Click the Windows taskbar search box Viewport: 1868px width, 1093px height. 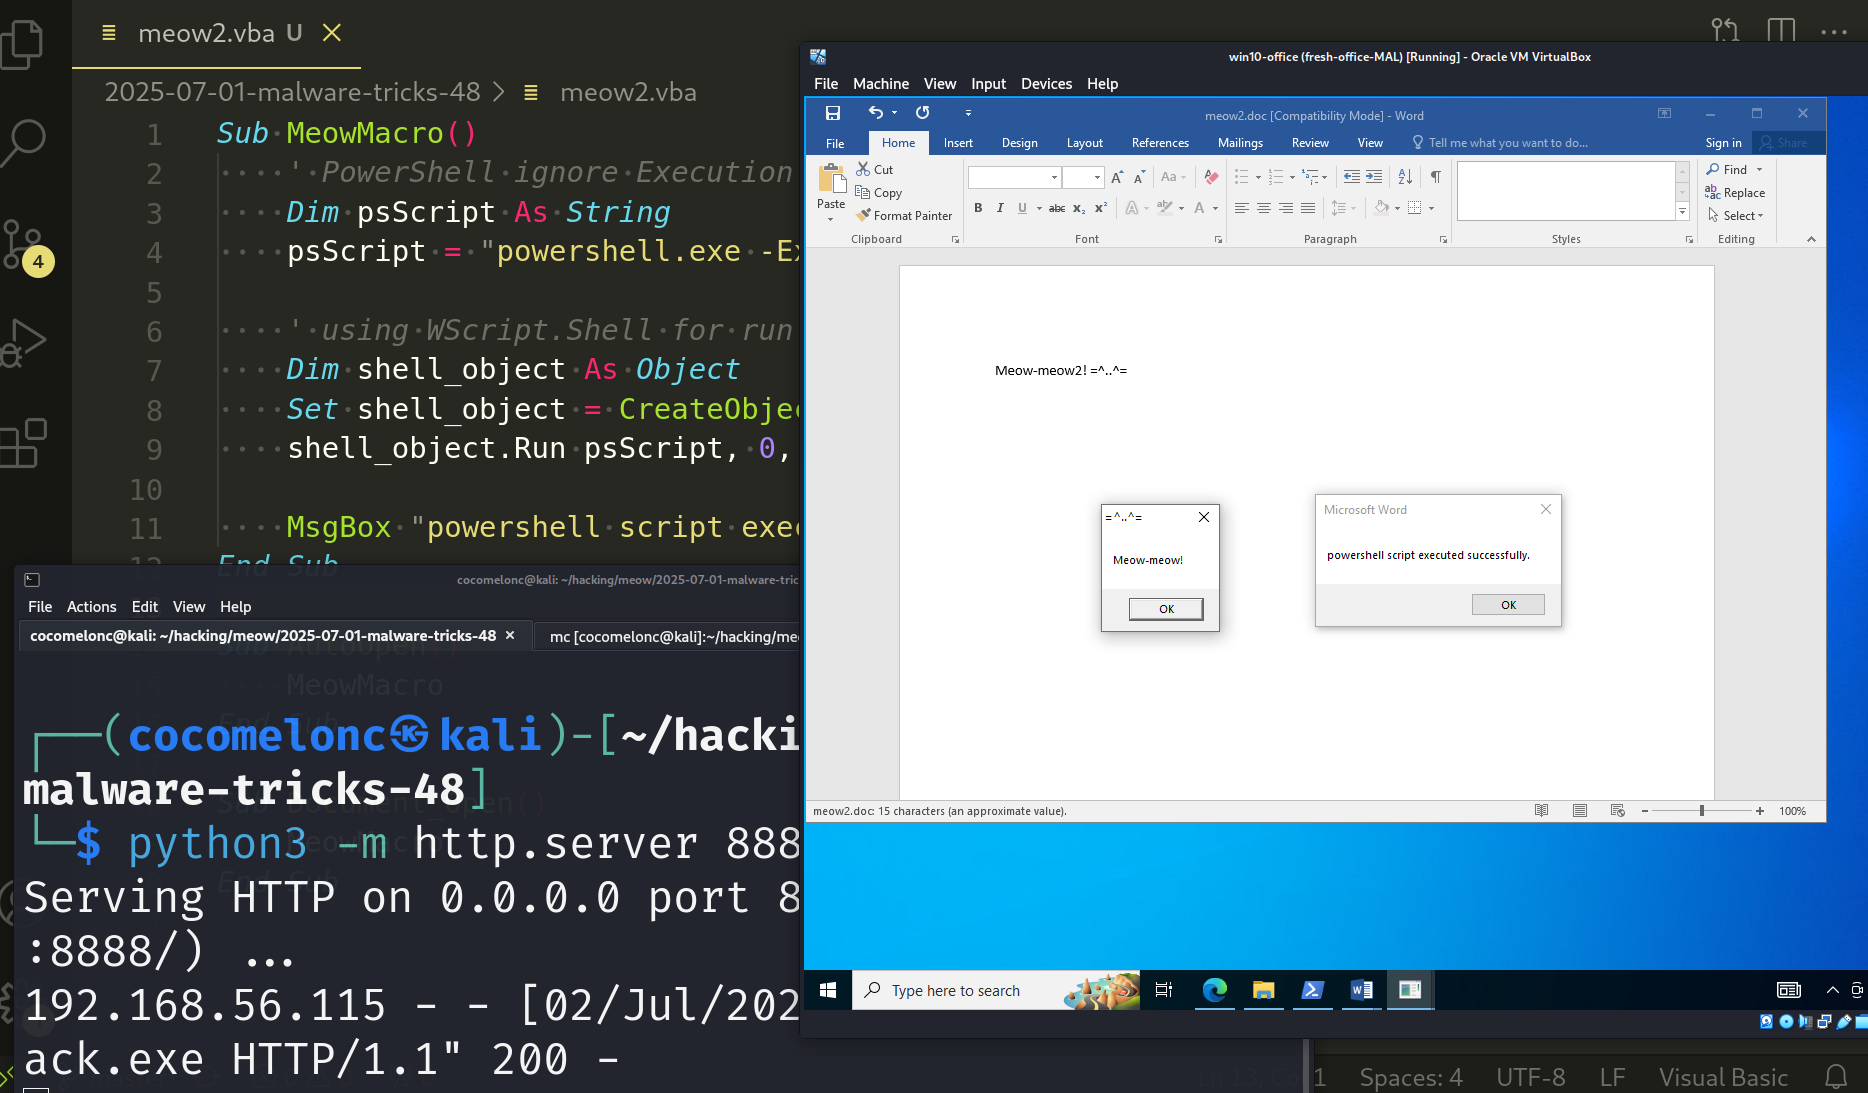click(x=996, y=990)
